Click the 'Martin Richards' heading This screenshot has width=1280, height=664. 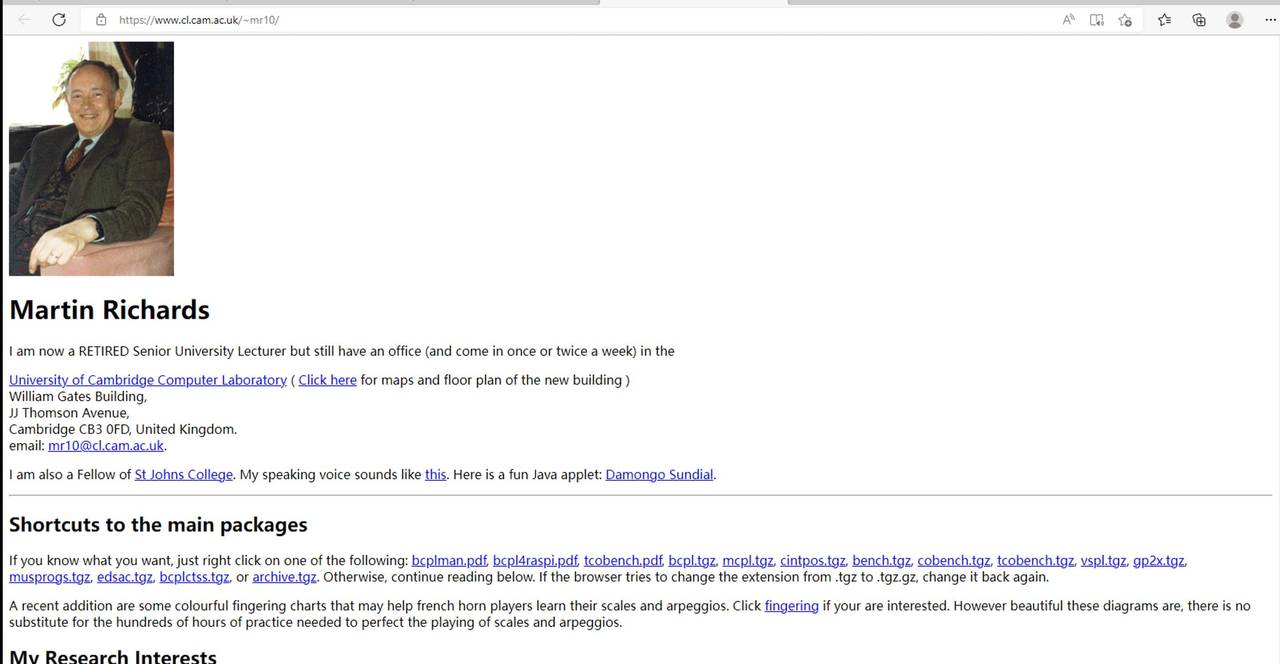[x=109, y=310]
